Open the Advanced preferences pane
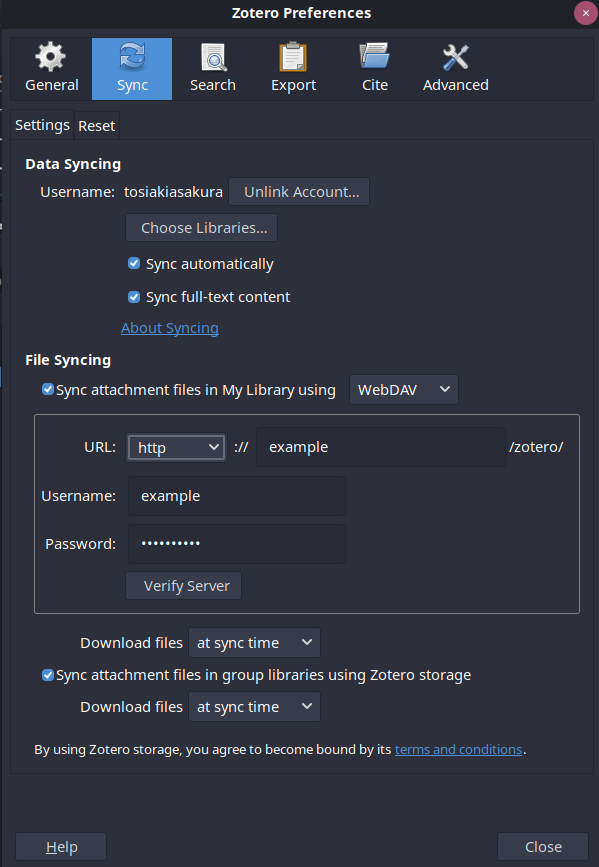599x867 pixels. click(x=456, y=69)
